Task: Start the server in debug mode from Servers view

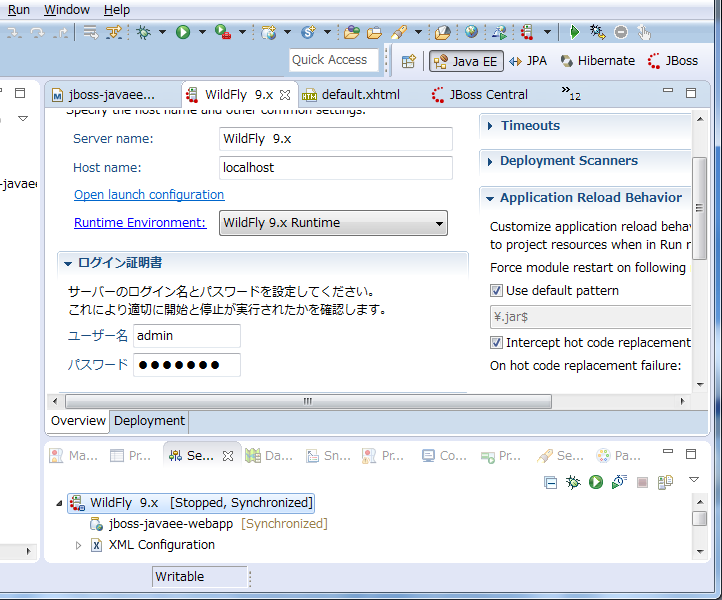Action: (x=573, y=482)
